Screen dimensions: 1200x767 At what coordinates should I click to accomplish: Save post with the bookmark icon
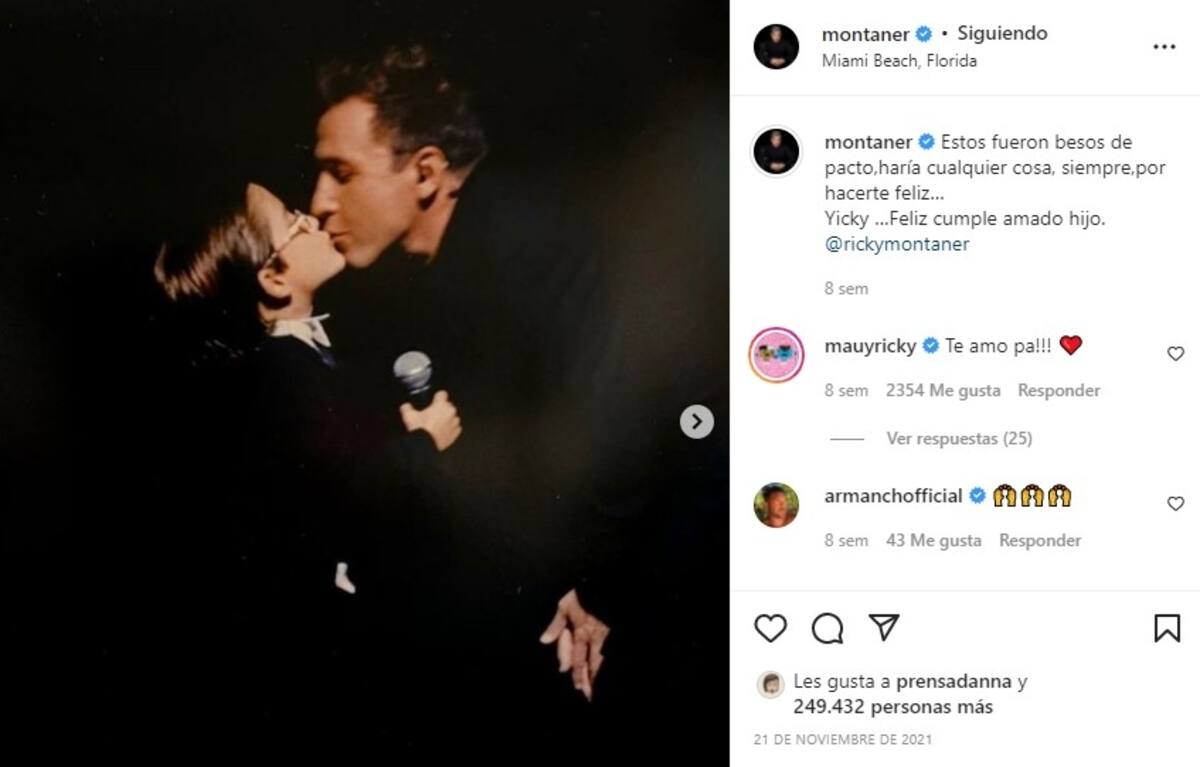(1166, 628)
